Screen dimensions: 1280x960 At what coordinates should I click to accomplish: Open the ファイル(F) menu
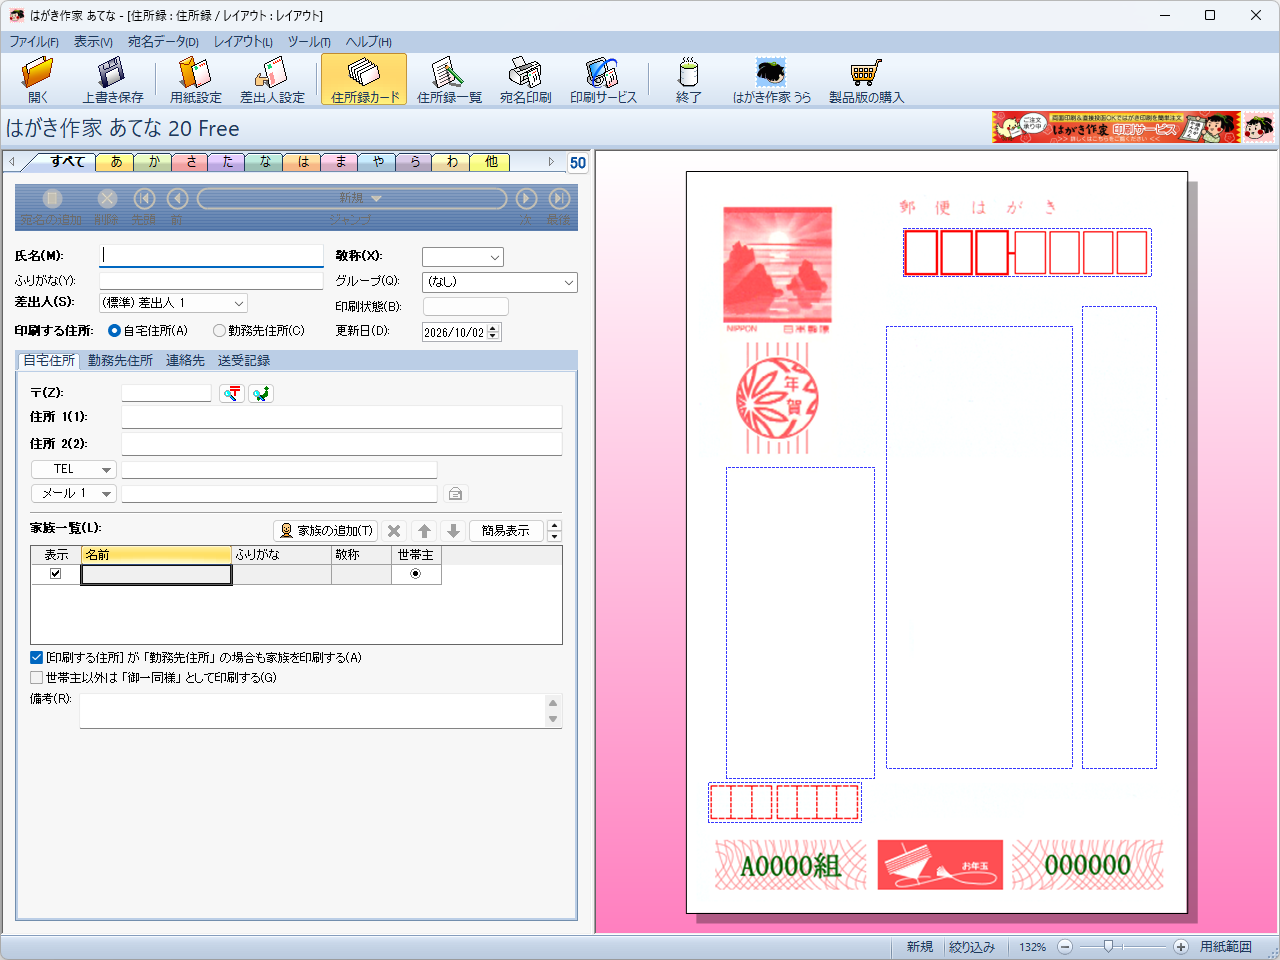pyautogui.click(x=34, y=42)
